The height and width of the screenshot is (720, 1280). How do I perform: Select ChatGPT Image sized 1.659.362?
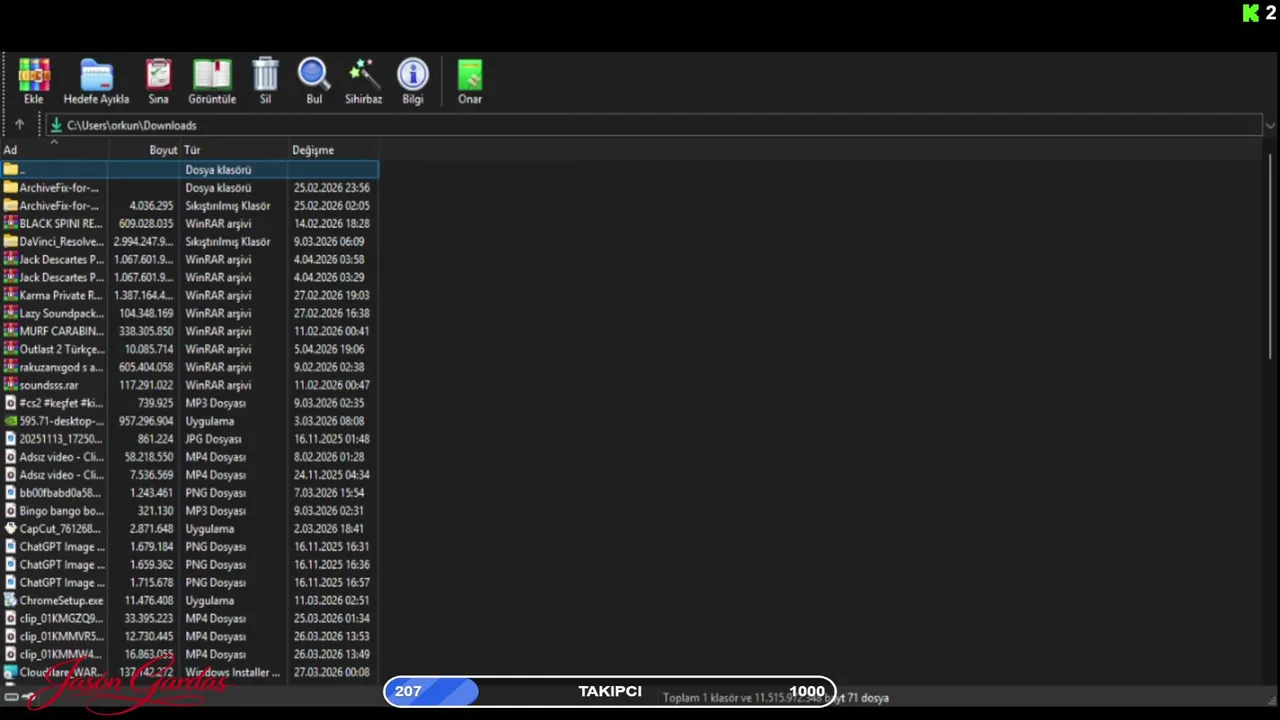coord(189,565)
